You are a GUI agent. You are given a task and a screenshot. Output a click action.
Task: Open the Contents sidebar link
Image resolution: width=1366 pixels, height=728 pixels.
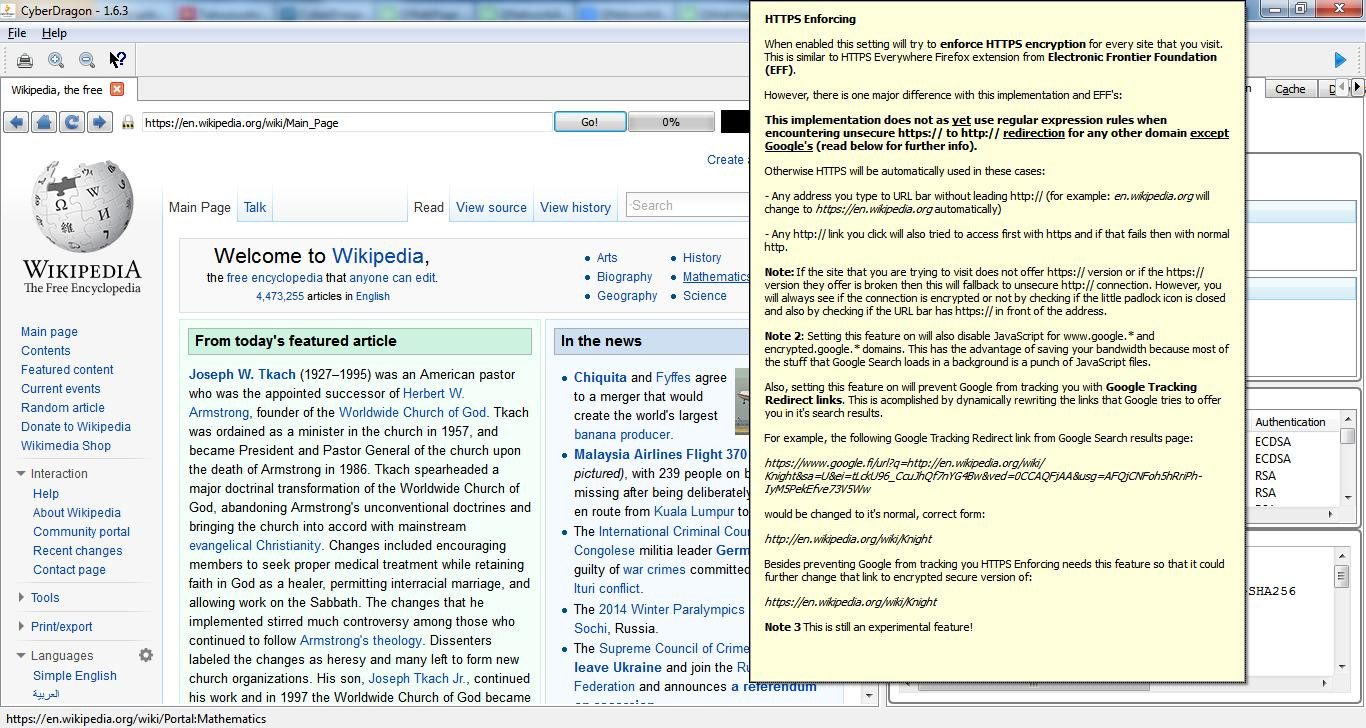click(x=46, y=350)
